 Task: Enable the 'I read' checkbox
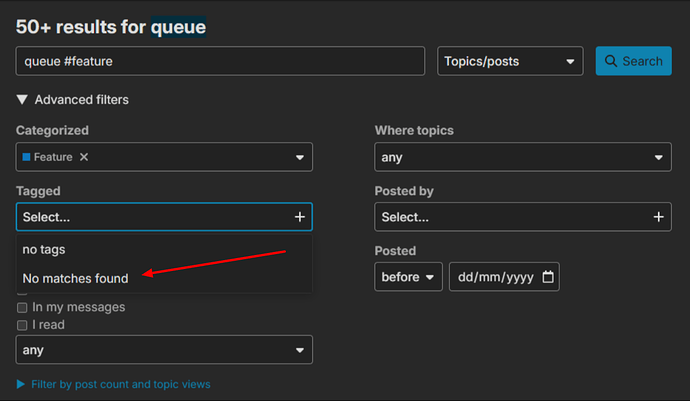22,325
